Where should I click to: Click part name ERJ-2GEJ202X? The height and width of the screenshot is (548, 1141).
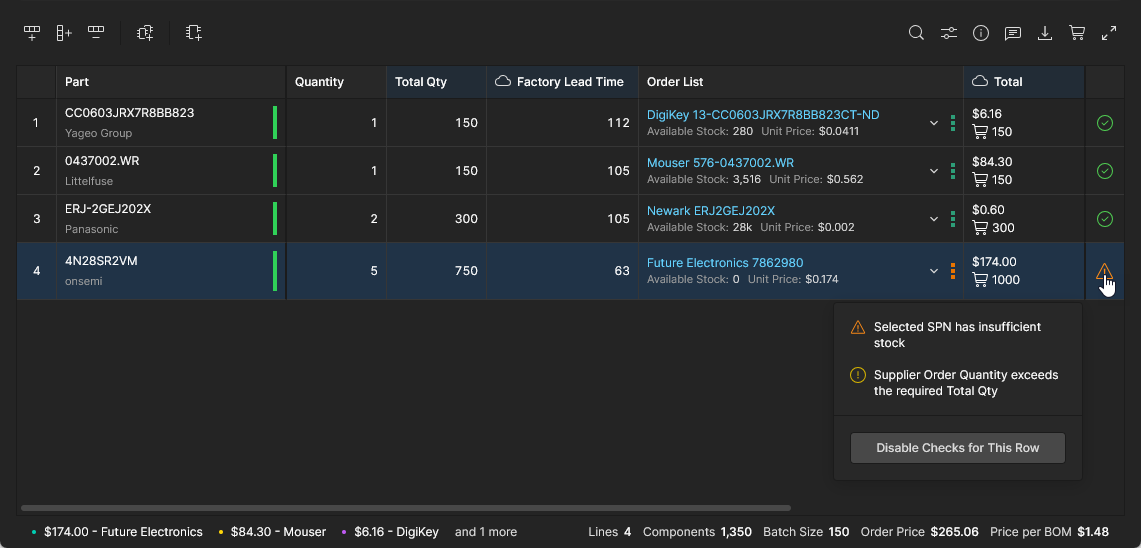point(108,209)
